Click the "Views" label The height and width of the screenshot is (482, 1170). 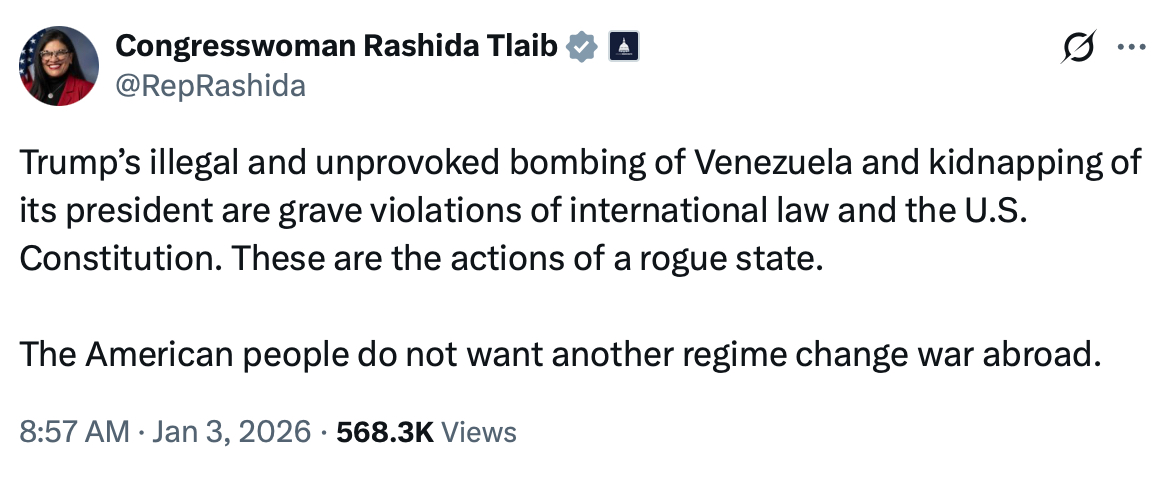(x=479, y=432)
